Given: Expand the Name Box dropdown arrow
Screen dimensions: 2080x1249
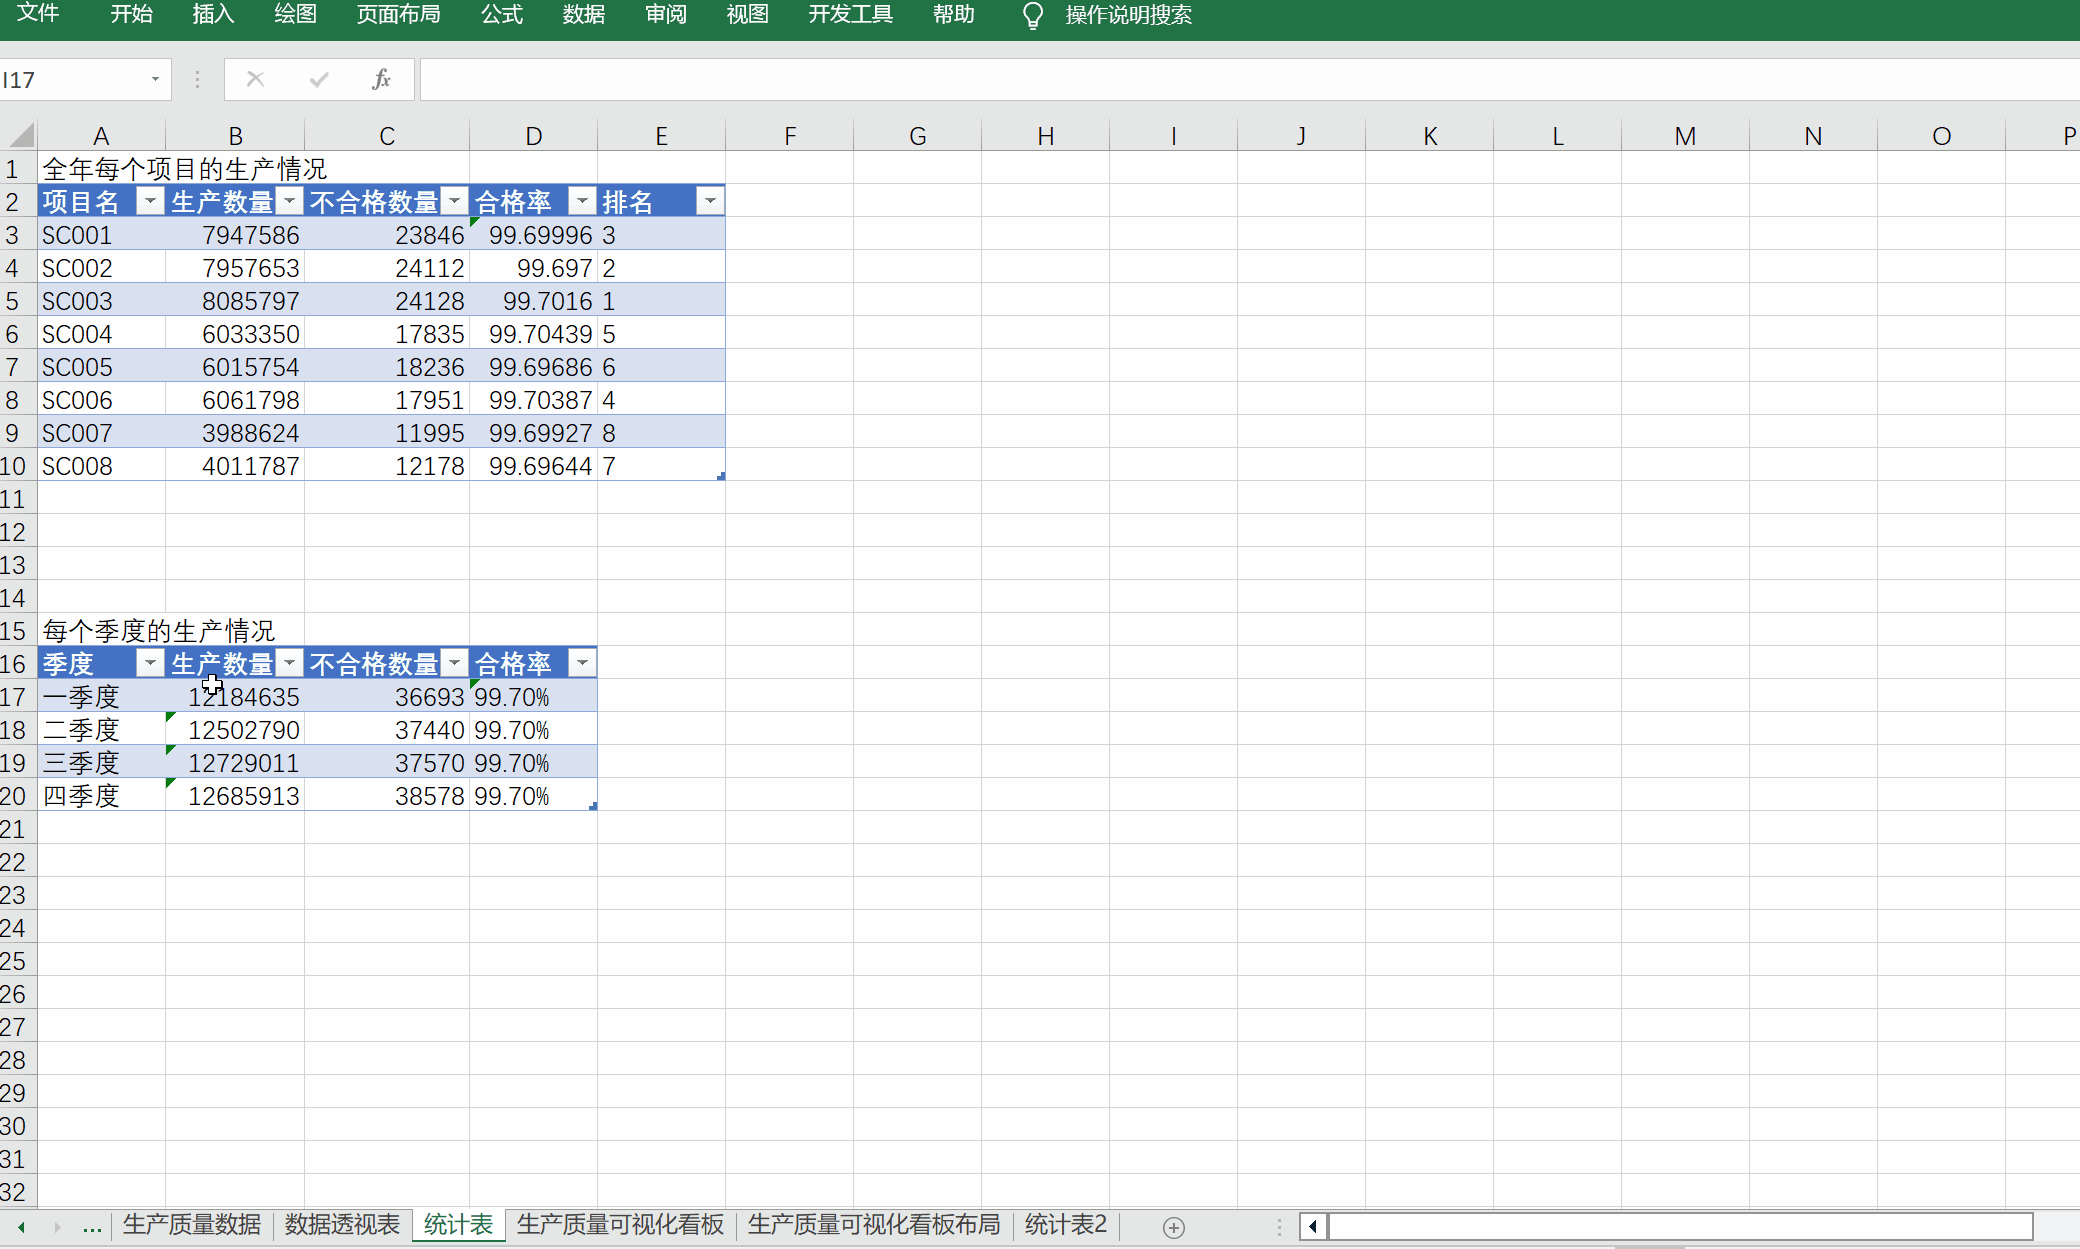Looking at the screenshot, I should (155, 79).
